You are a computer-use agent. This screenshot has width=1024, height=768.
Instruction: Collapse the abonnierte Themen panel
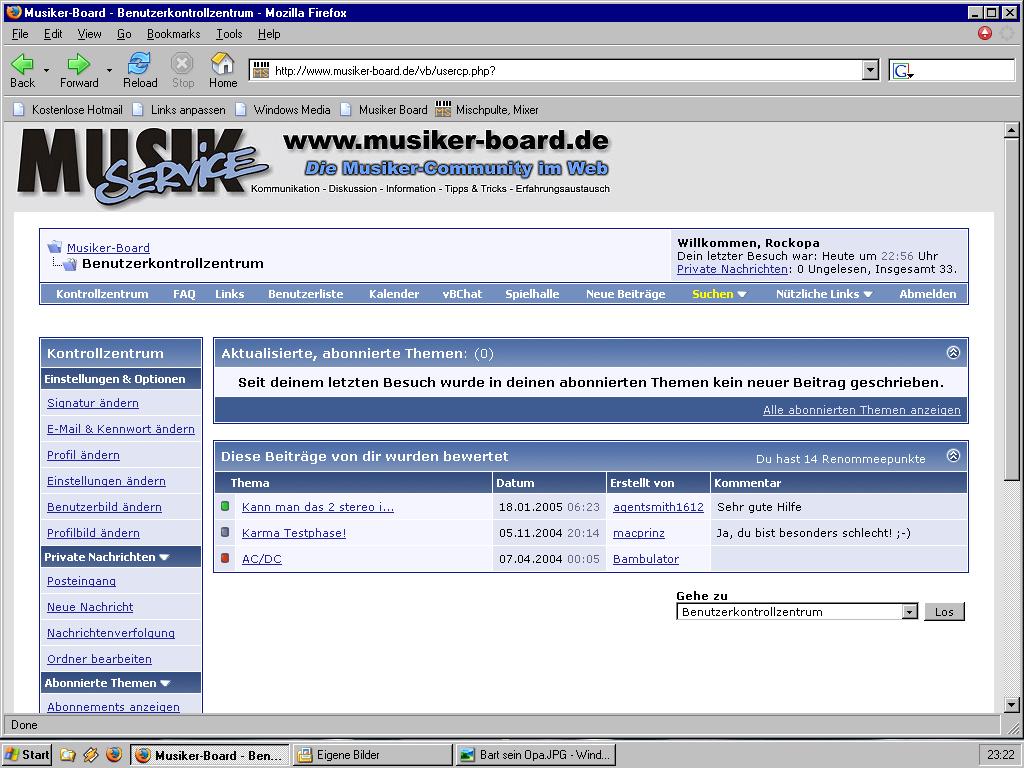953,353
